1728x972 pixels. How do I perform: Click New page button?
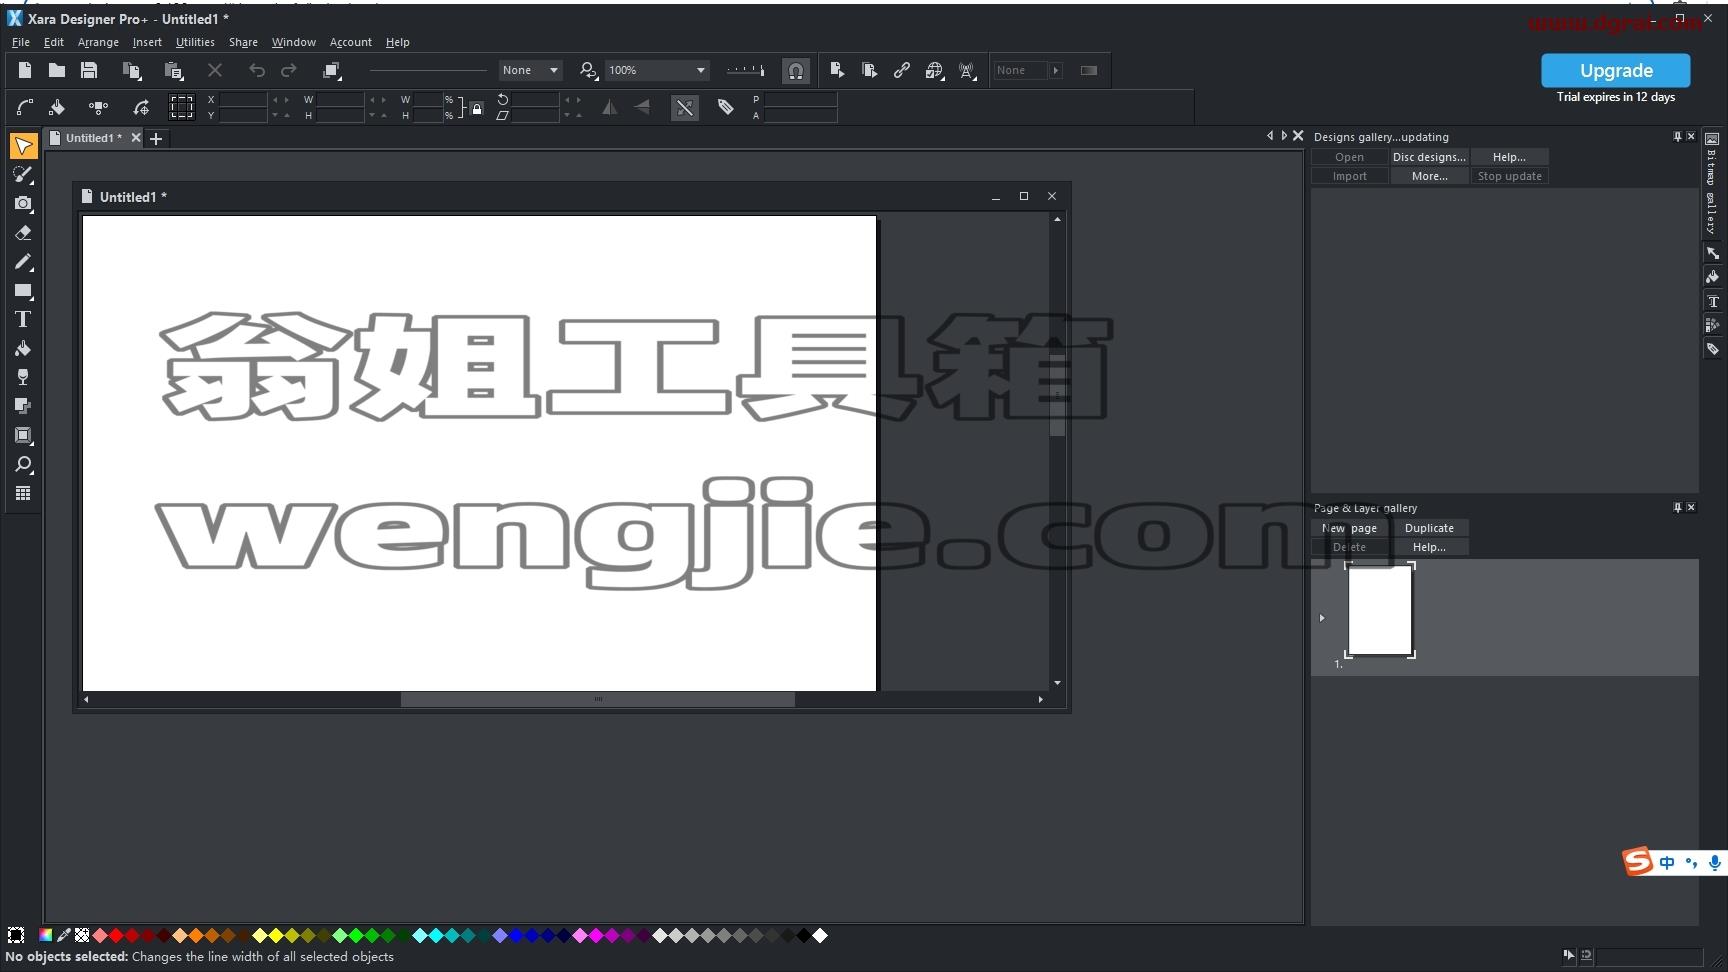pyautogui.click(x=1349, y=528)
